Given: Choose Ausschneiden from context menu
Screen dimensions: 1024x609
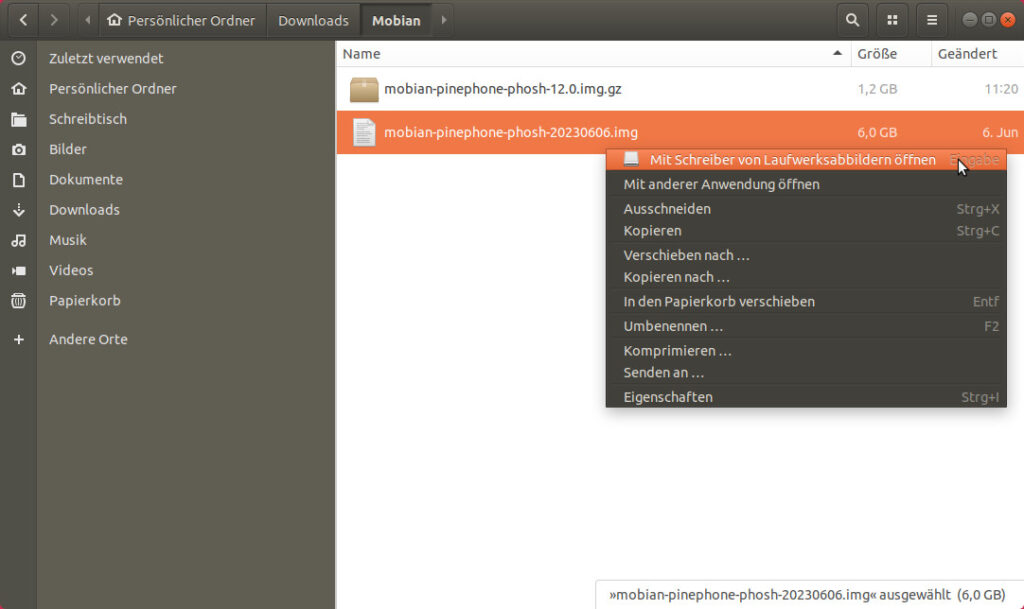Looking at the screenshot, I should tap(806, 209).
